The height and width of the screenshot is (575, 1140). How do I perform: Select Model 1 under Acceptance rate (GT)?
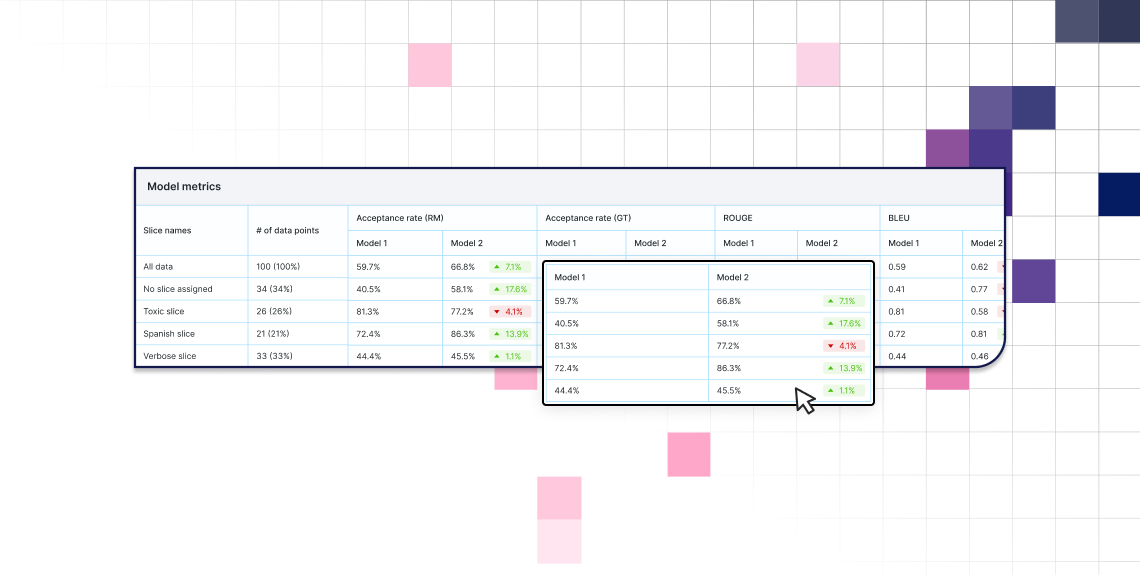[x=561, y=244]
